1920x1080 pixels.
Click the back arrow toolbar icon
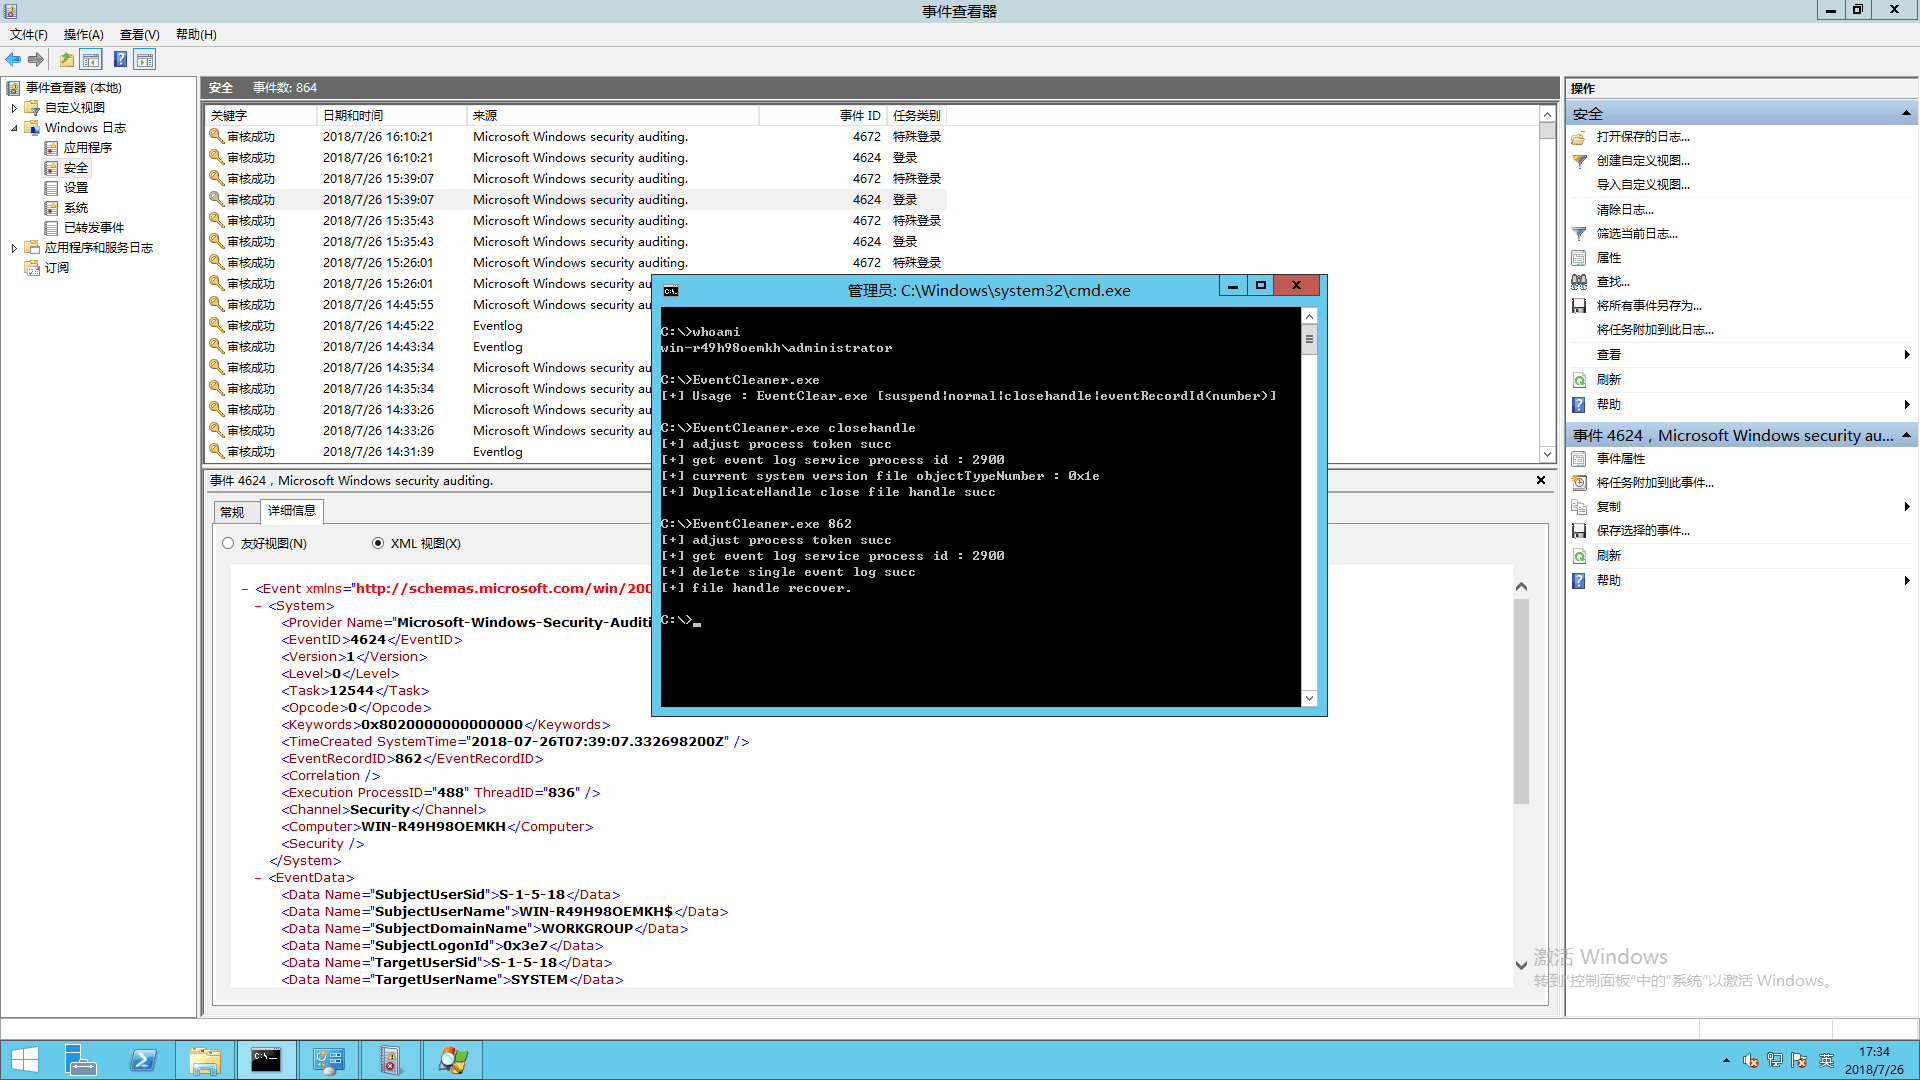pos(13,60)
